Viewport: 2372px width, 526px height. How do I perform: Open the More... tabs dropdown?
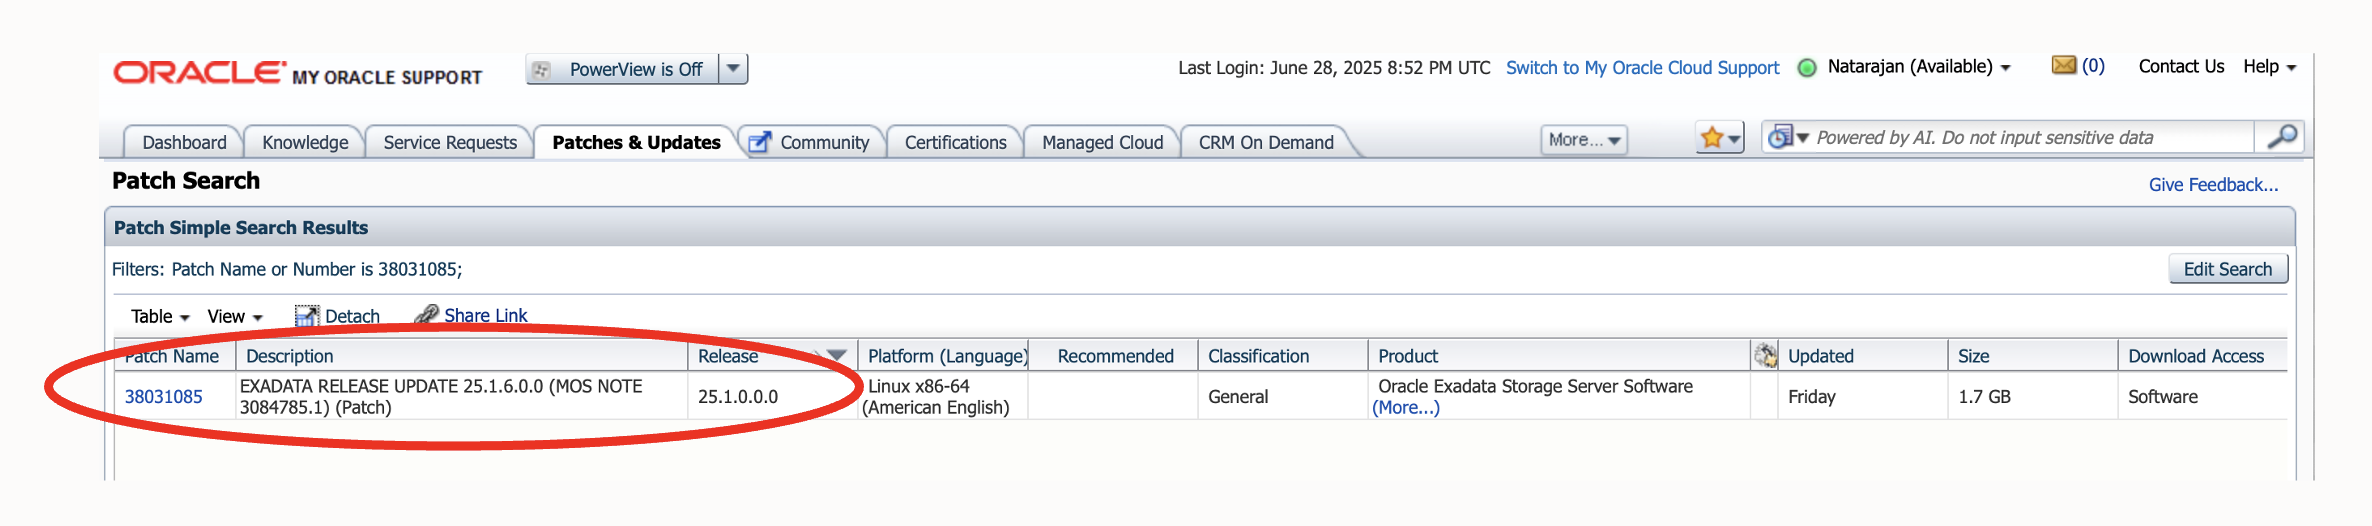1584,140
